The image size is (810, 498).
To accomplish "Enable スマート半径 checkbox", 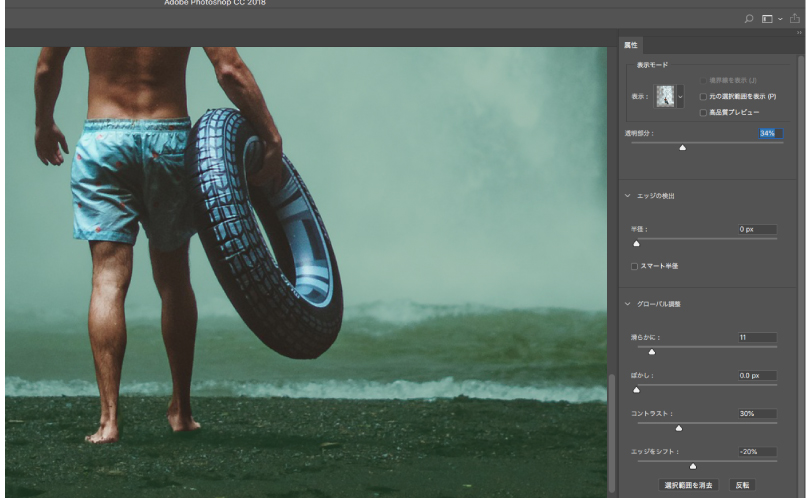I will coord(634,267).
